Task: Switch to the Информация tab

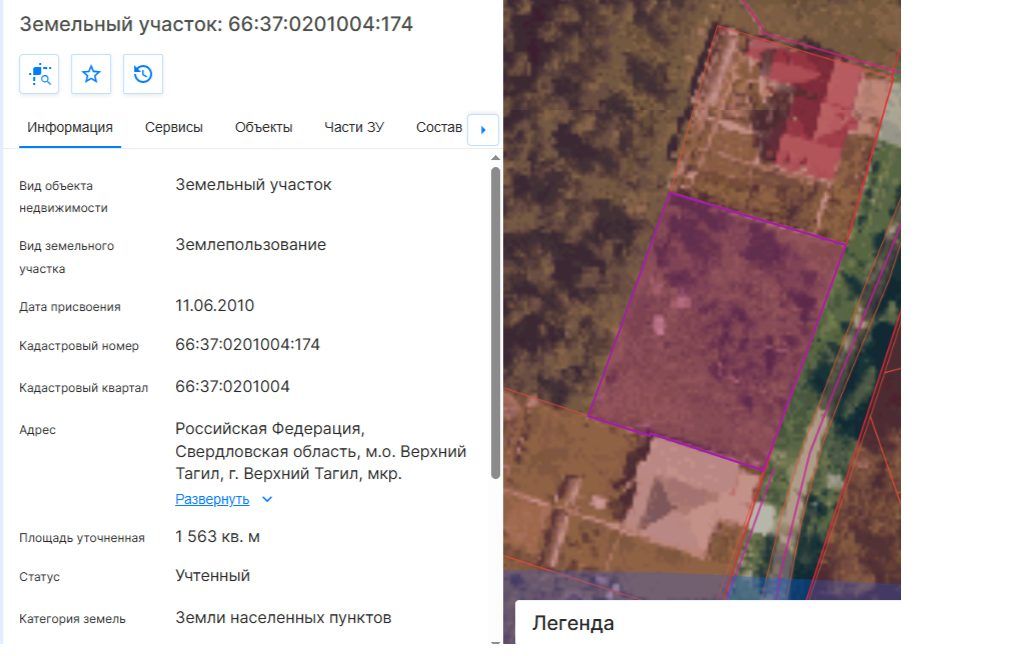Action: (x=70, y=128)
